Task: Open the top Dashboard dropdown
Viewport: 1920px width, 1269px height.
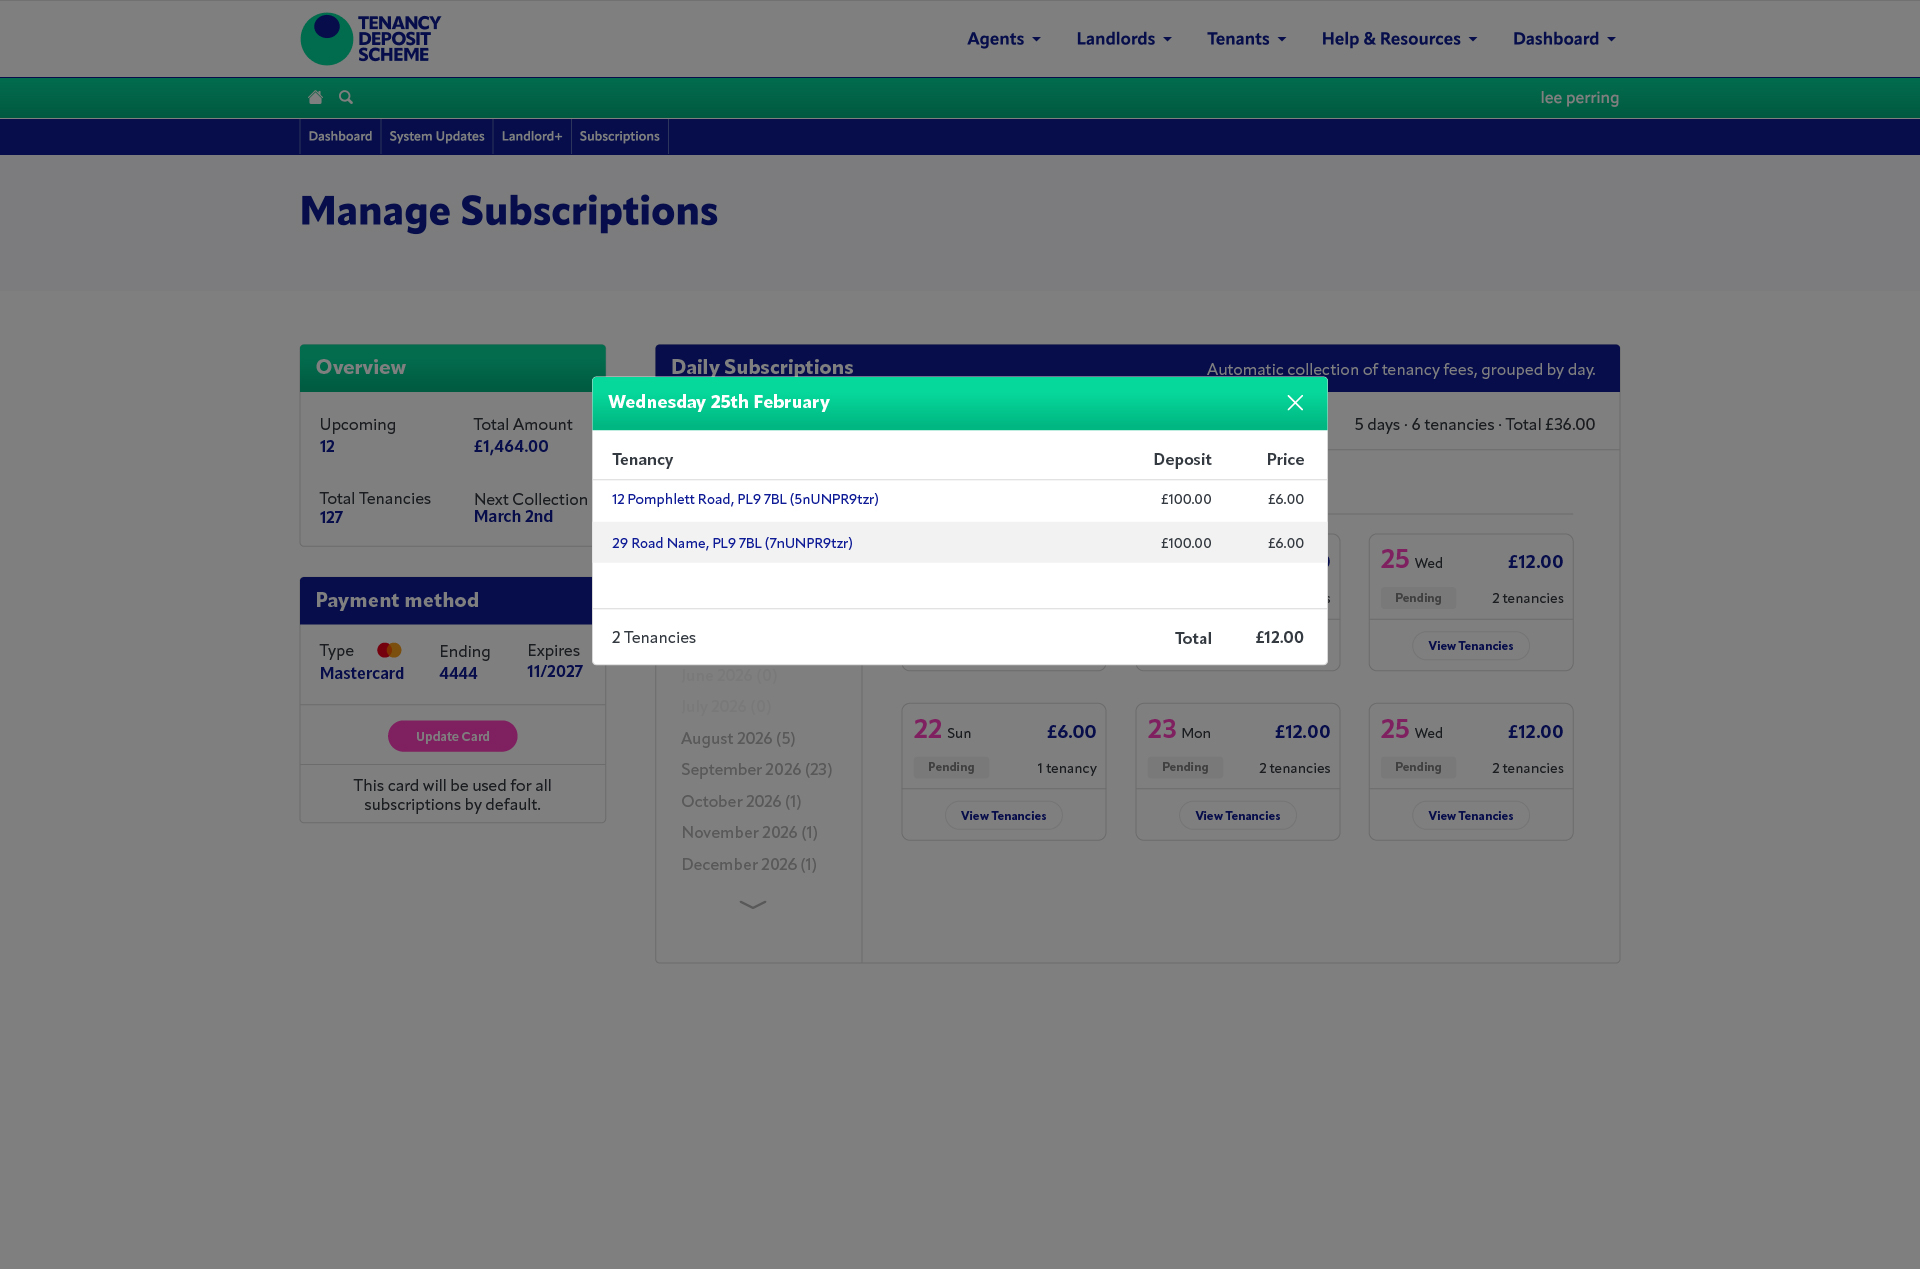Action: coord(1564,39)
